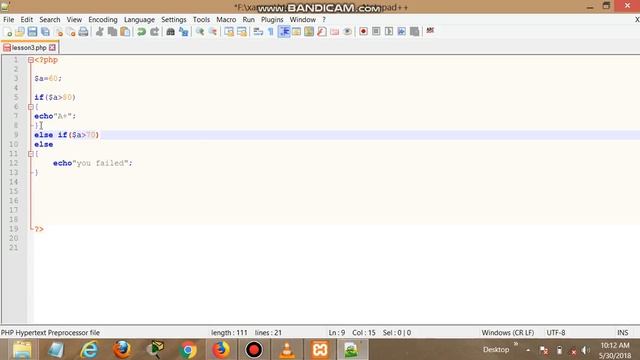Open the Language menu
Viewport: 640px width, 360px height.
(x=139, y=20)
